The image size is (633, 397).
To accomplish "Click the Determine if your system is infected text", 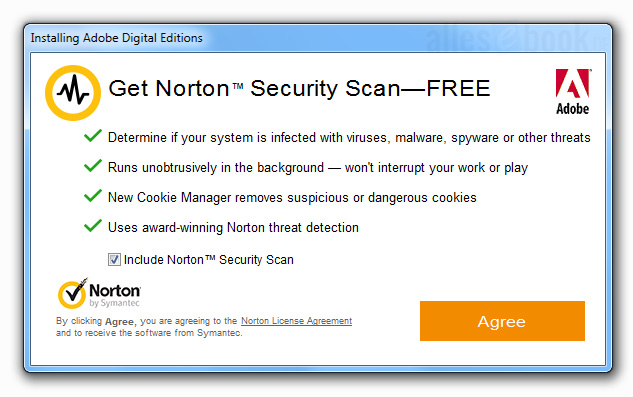I will pos(349,138).
